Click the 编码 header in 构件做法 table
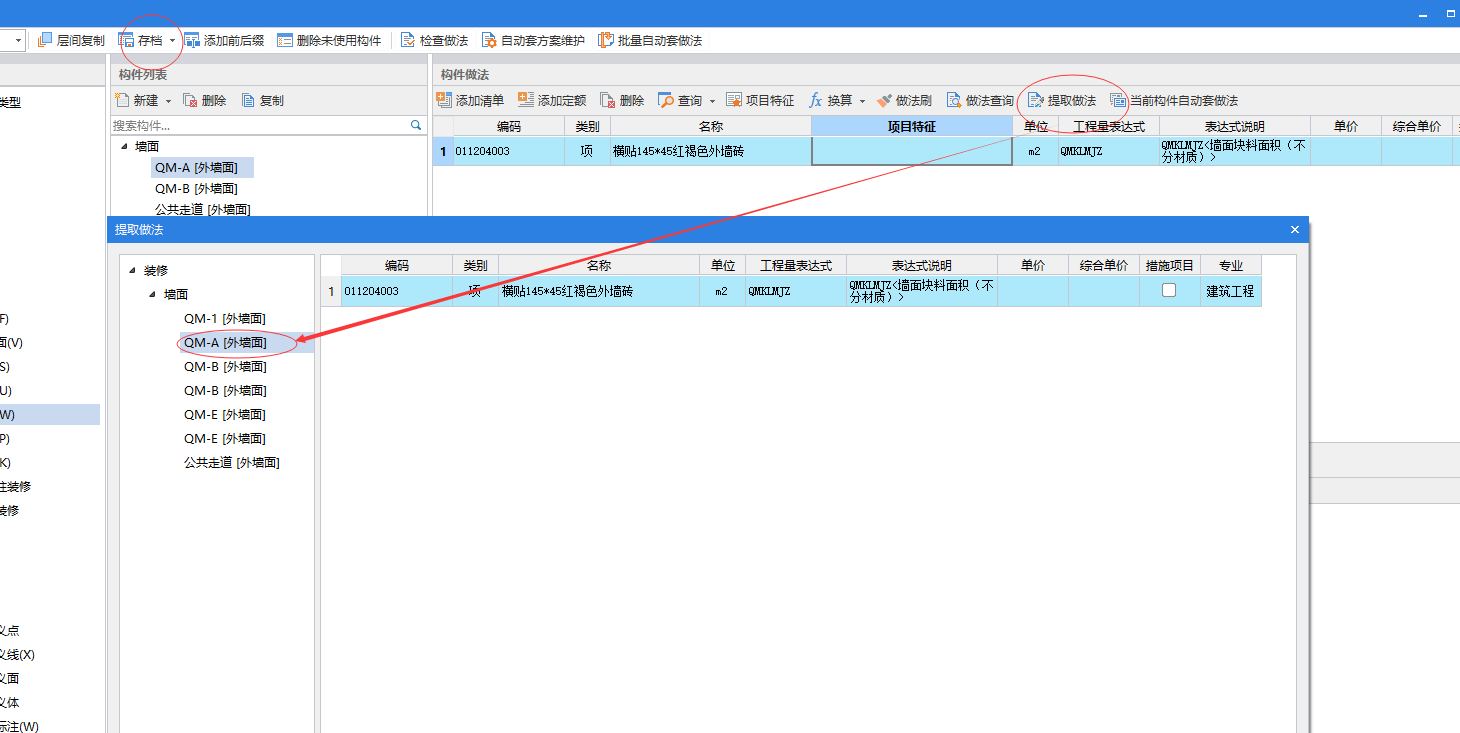 point(509,127)
